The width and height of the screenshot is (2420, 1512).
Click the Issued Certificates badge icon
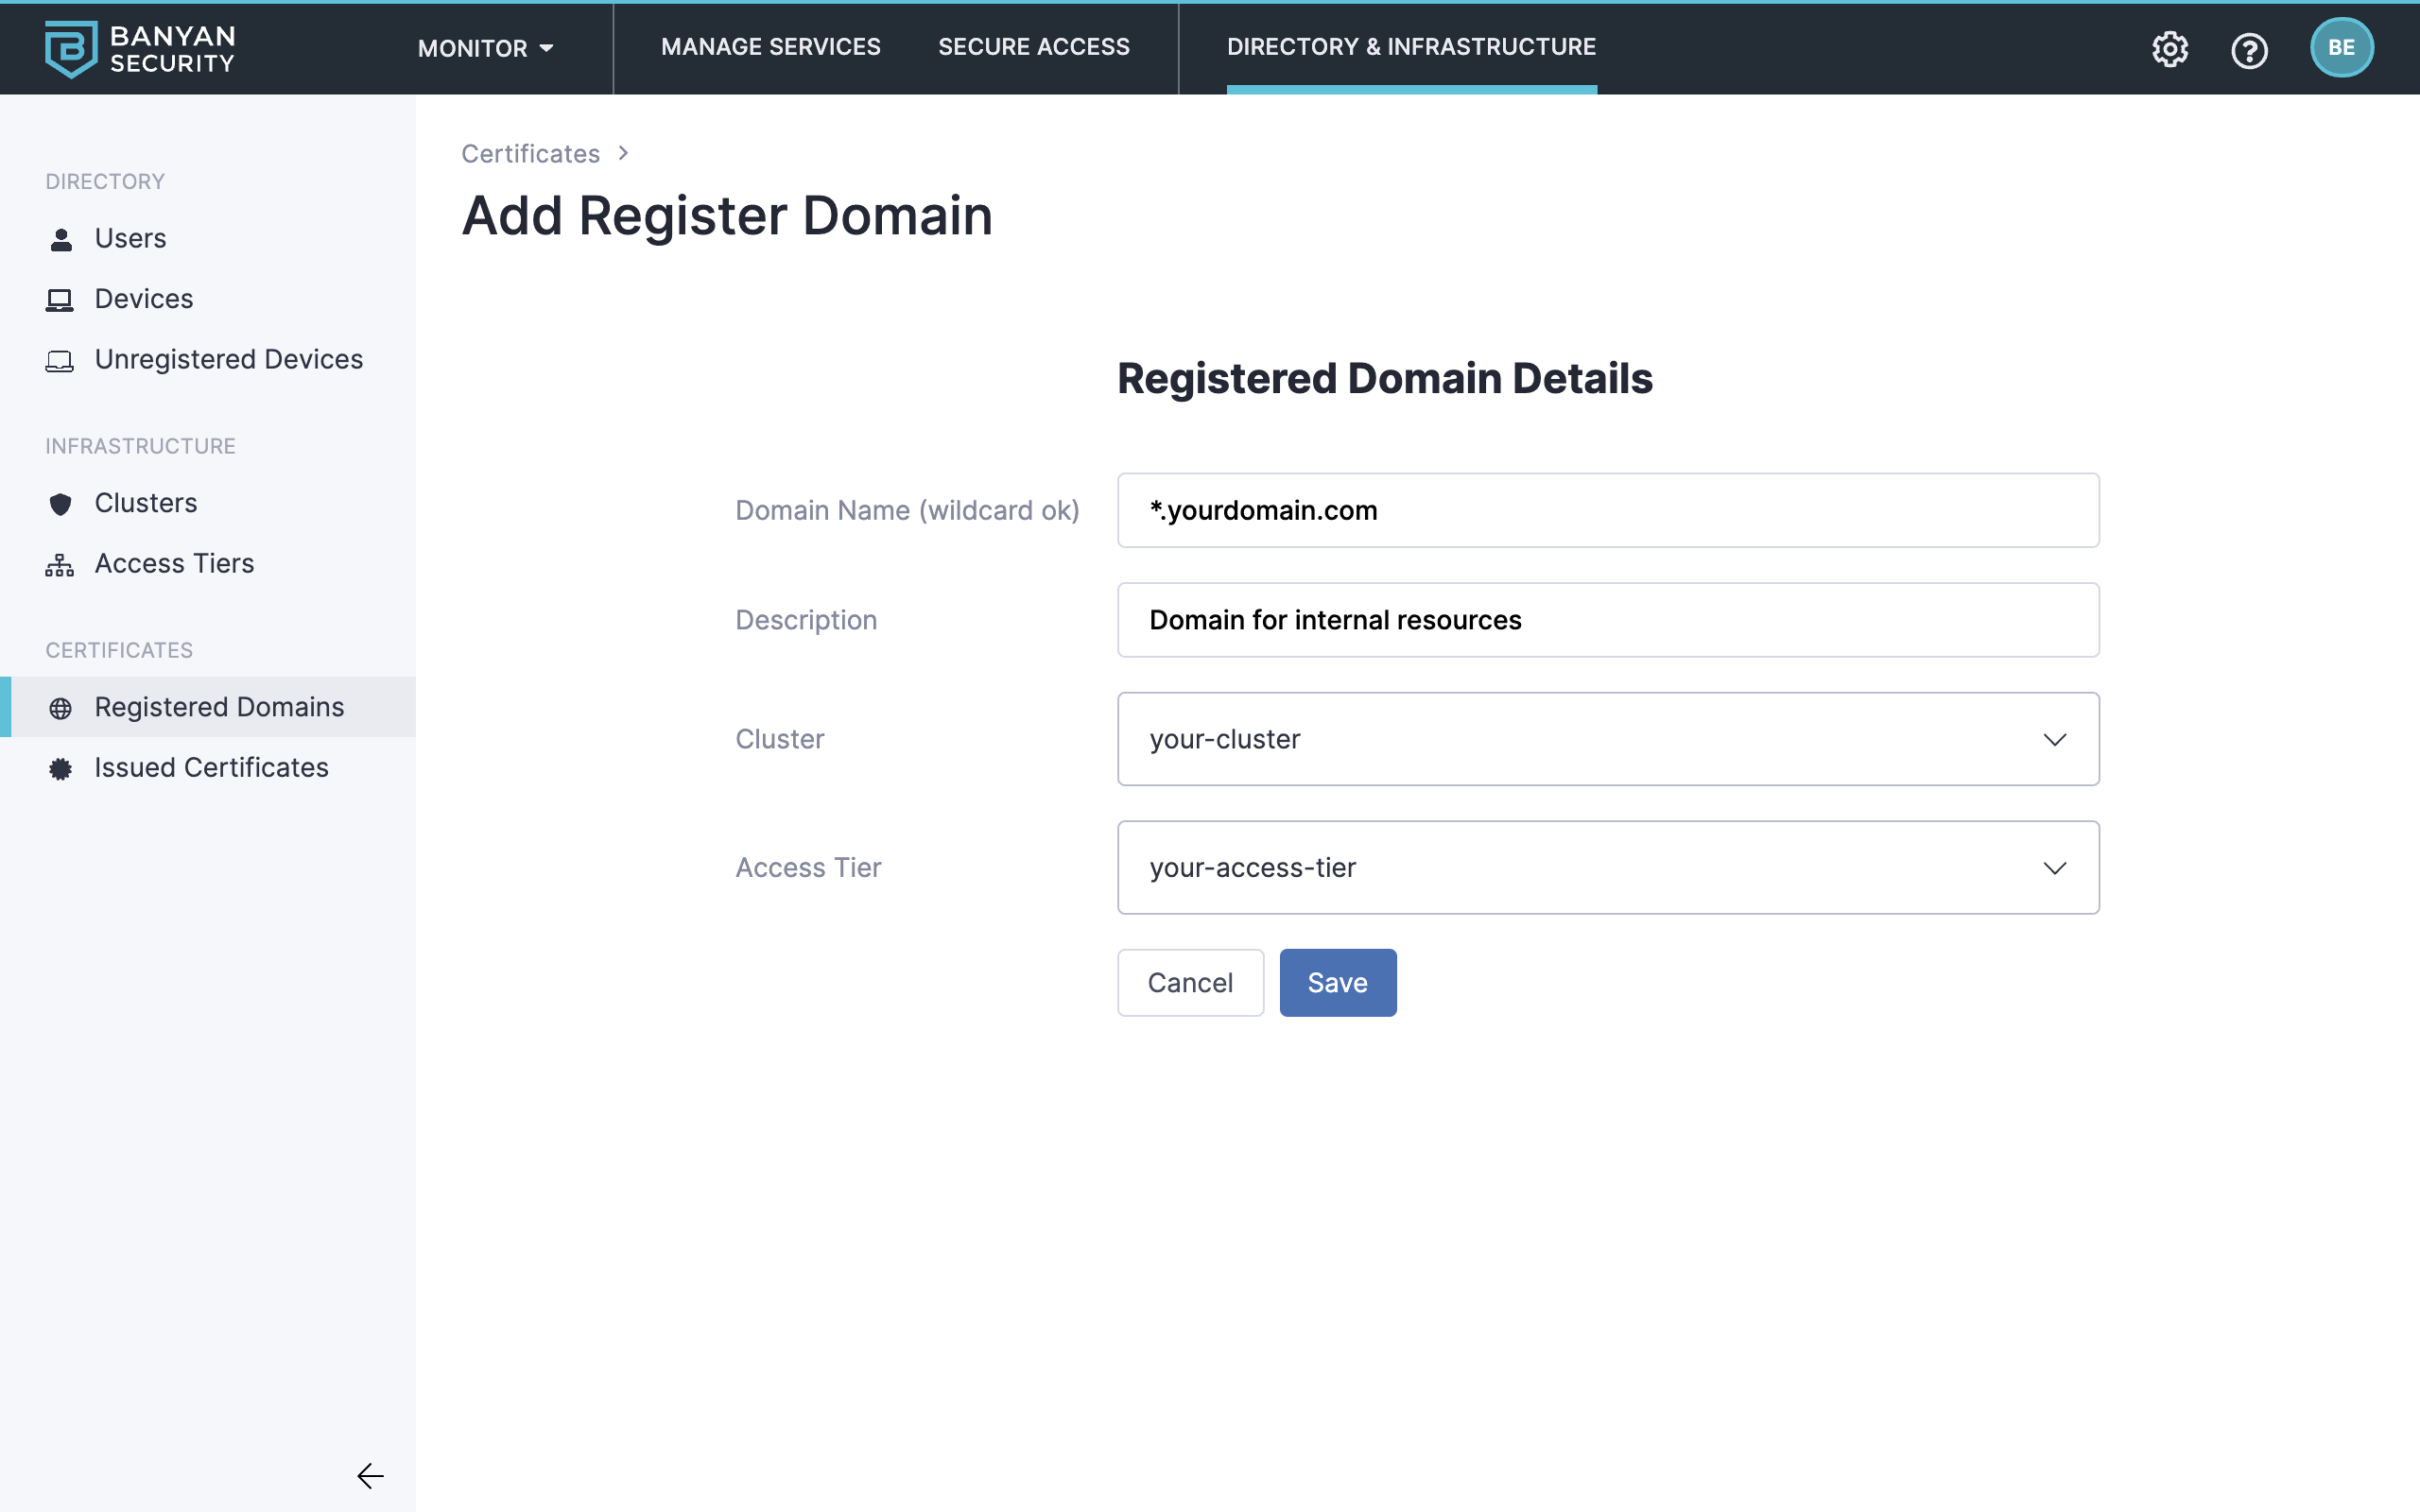point(61,768)
